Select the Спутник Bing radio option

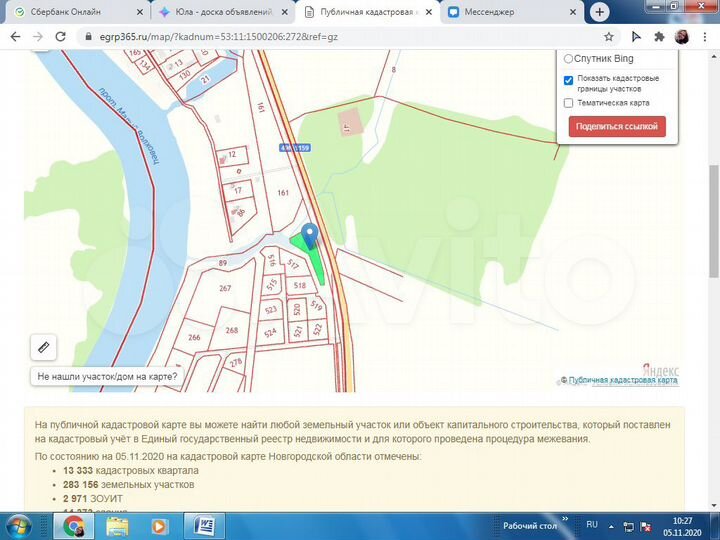569,59
